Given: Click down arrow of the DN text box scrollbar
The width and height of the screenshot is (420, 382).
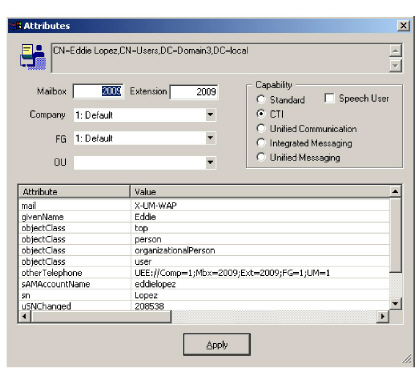Looking at the screenshot, I should pyautogui.click(x=395, y=65).
